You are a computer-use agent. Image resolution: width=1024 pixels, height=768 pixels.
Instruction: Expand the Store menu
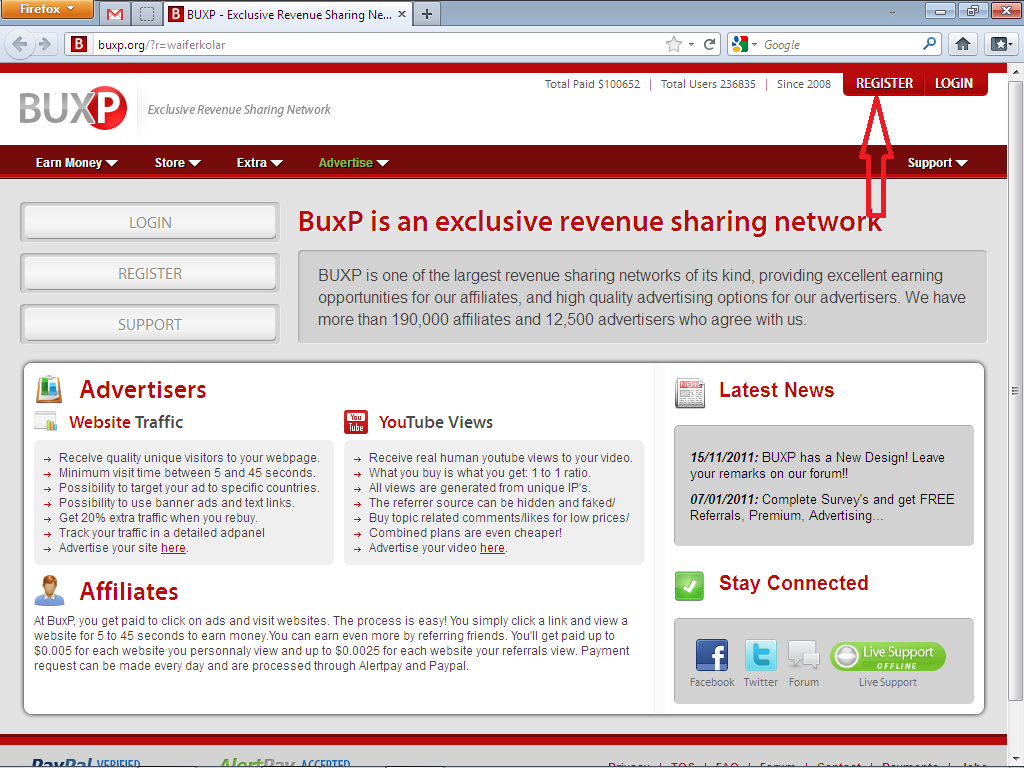coord(177,163)
